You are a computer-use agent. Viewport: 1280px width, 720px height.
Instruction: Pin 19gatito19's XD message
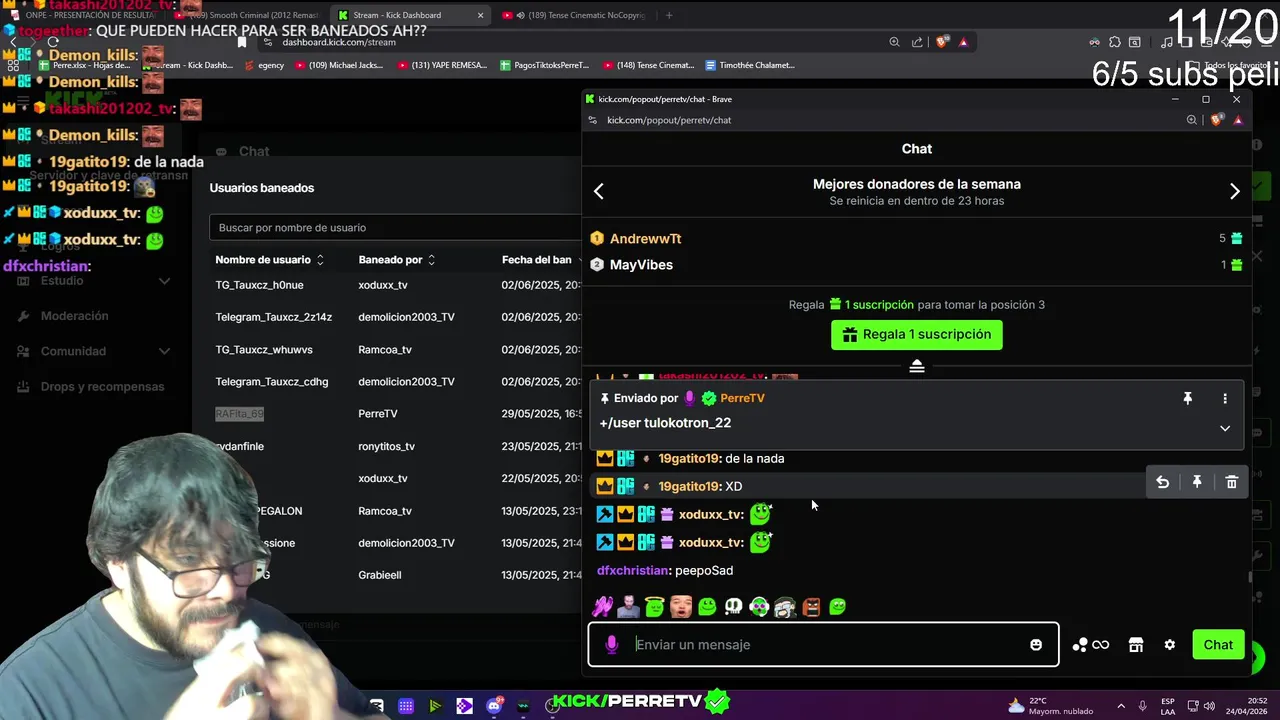click(1197, 482)
